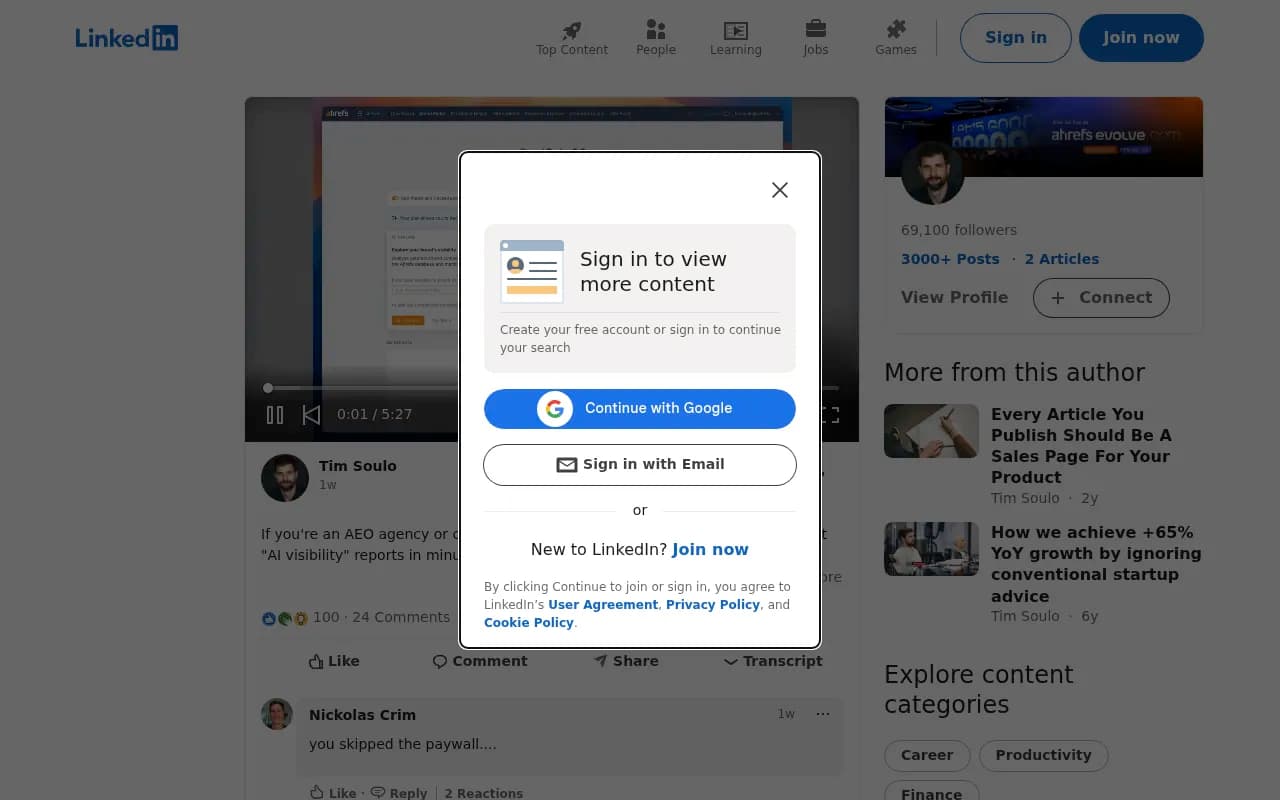Like Tim Soulo's post
Viewport: 1280px width, 800px height.
[334, 661]
